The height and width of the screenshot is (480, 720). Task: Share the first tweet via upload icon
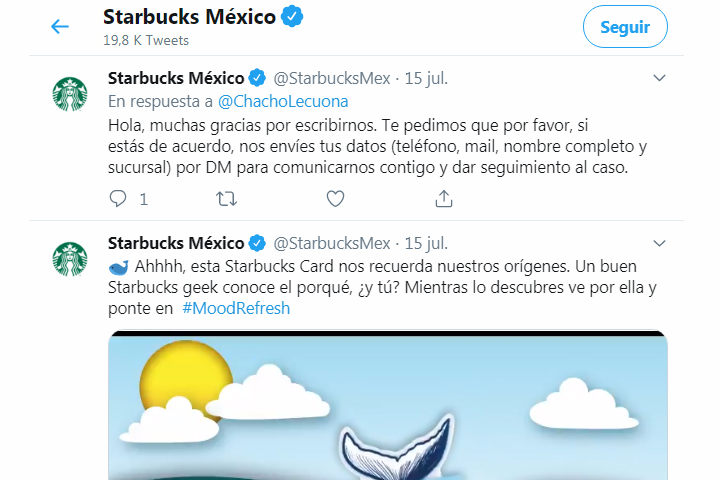pos(444,199)
